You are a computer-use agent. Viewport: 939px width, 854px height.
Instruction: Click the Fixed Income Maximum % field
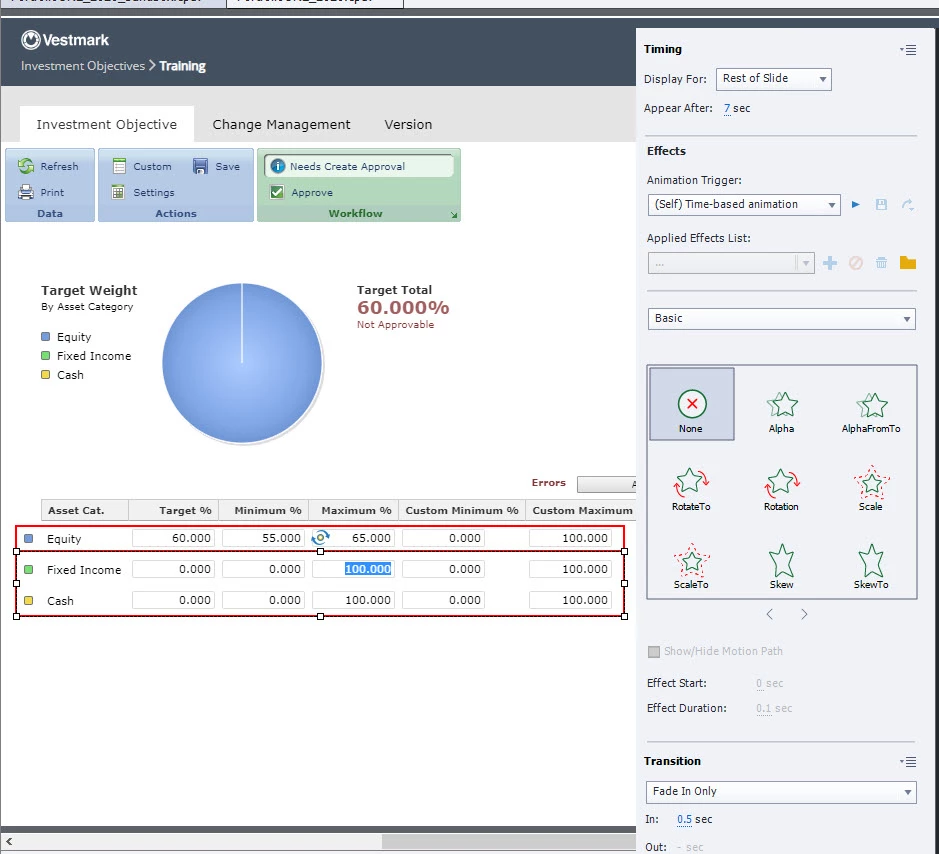pos(353,569)
